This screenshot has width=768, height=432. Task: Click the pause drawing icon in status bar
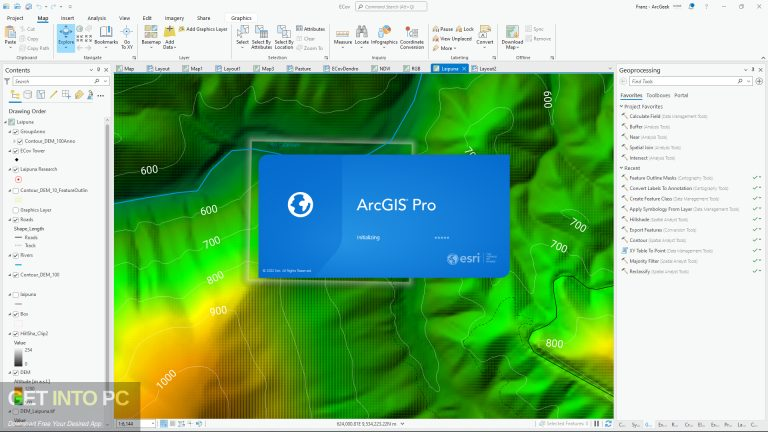597,424
